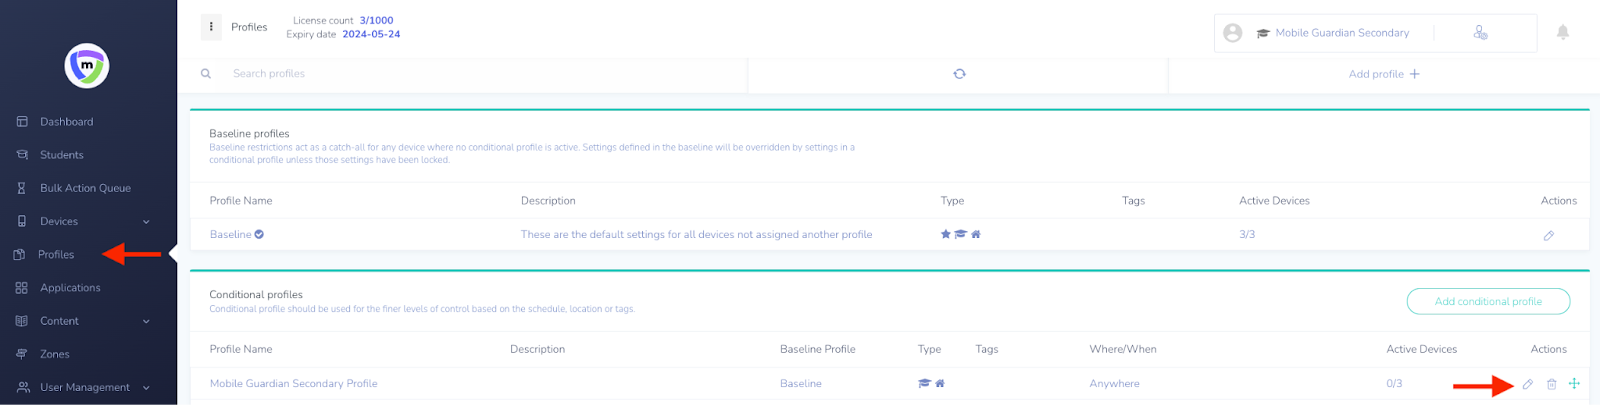Viewport: 1600px width, 405px height.
Task: Click the hourglass Bulk Action icon
Action: pyautogui.click(x=22, y=188)
